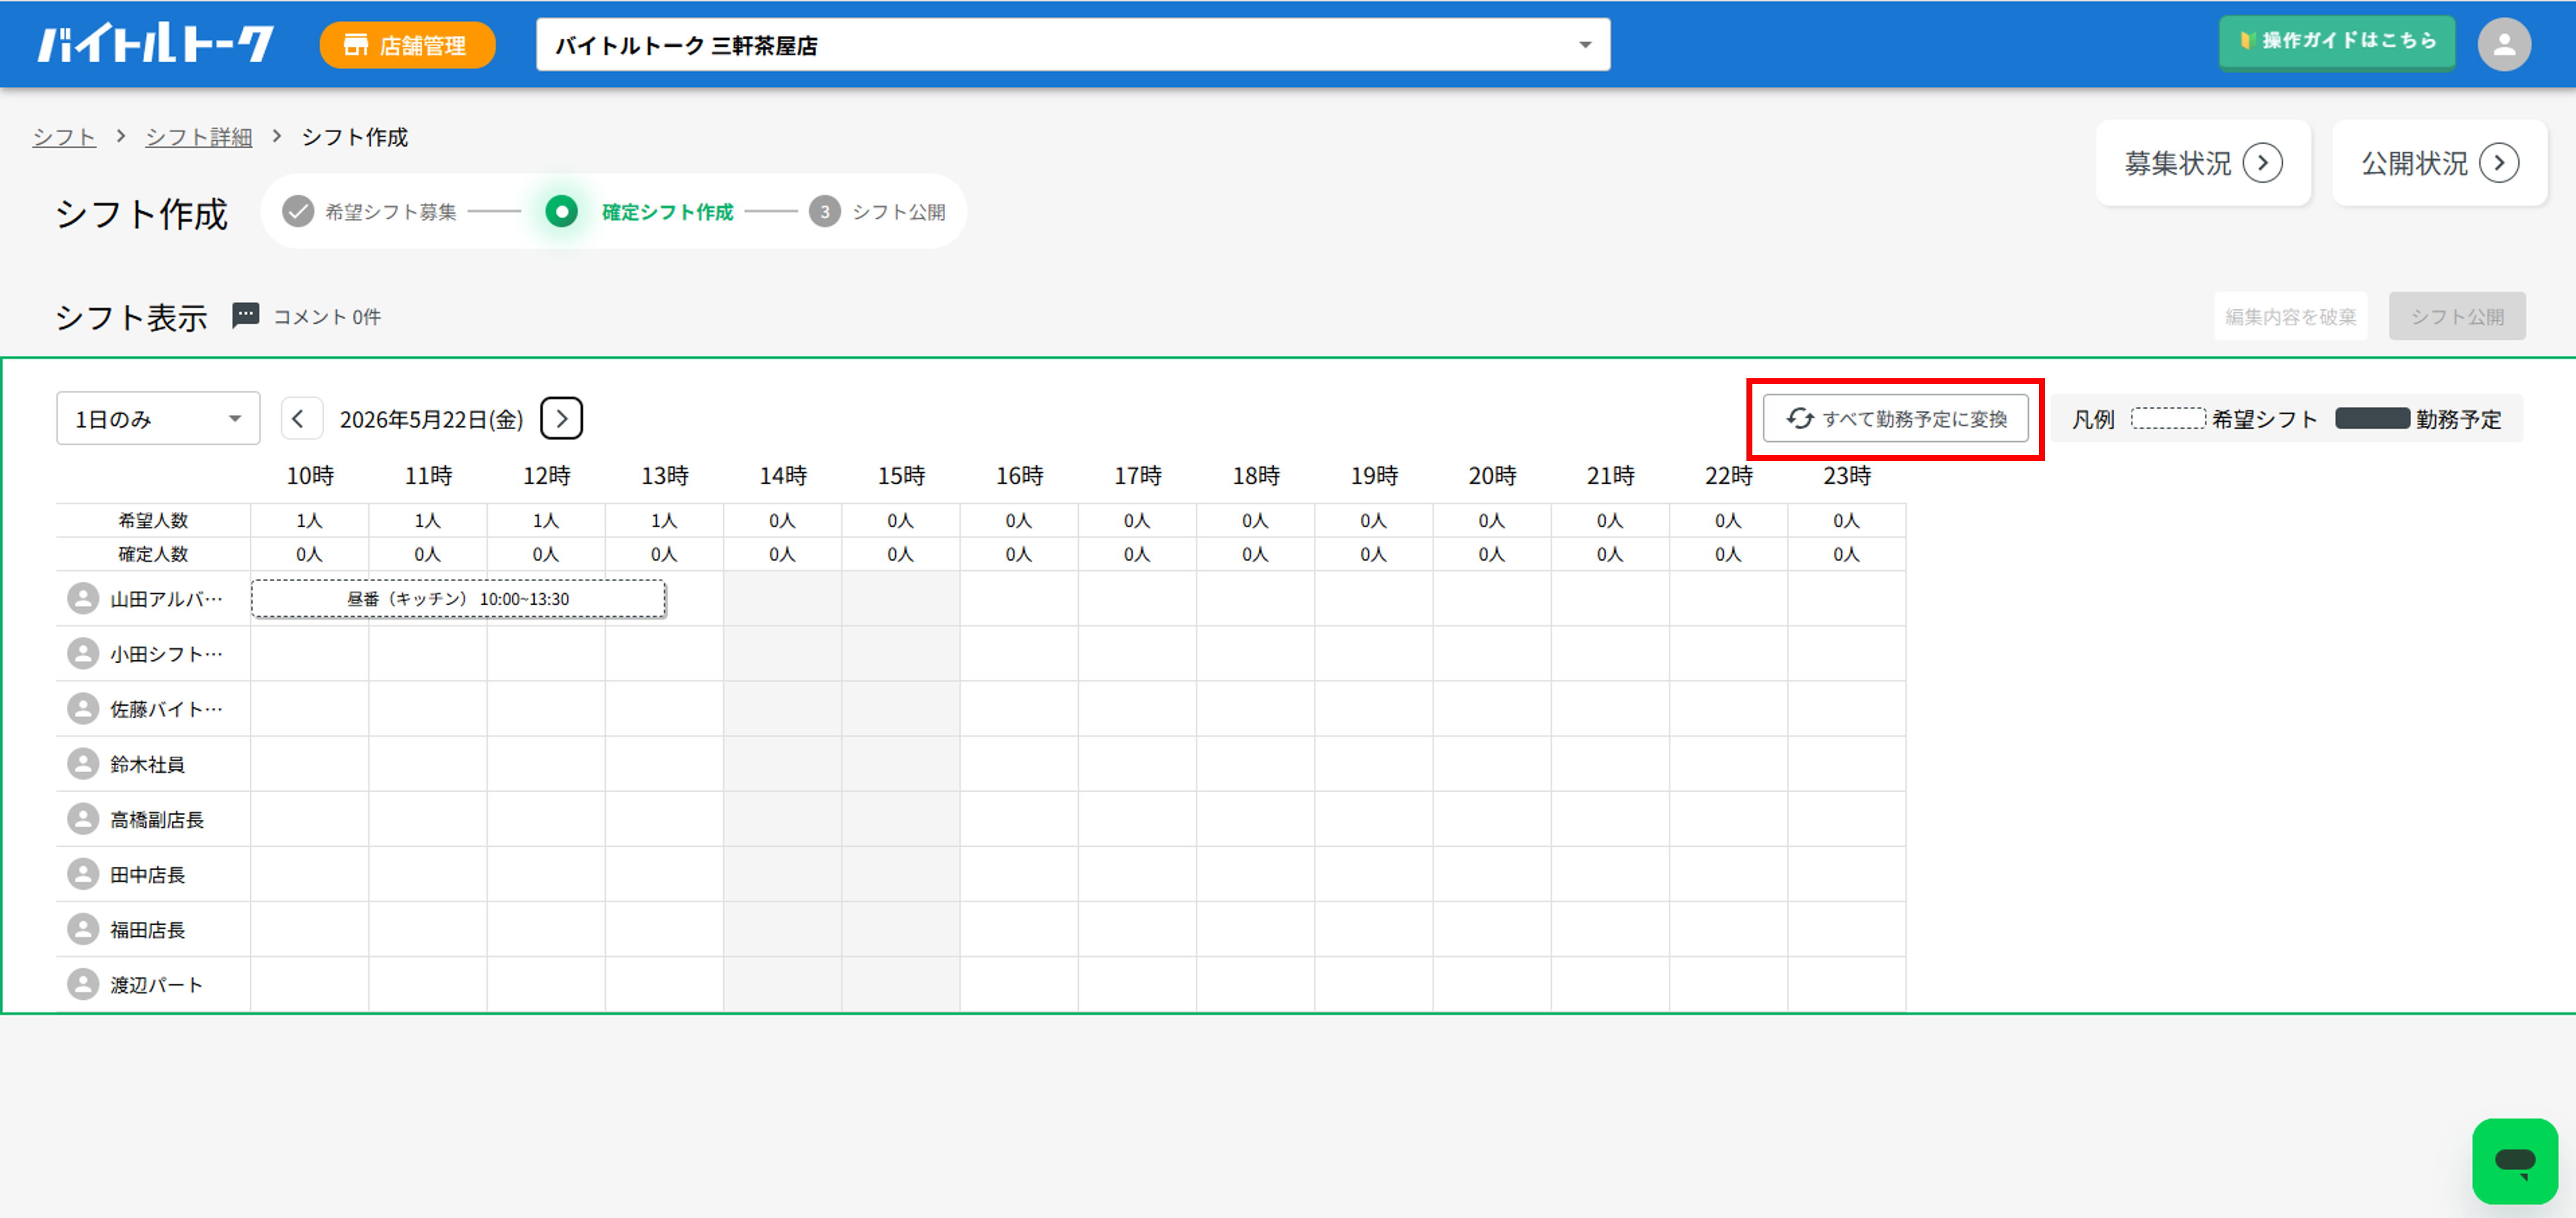Select staff name 高橋副店長
Viewport: 2576px width, 1218px height.
157,819
